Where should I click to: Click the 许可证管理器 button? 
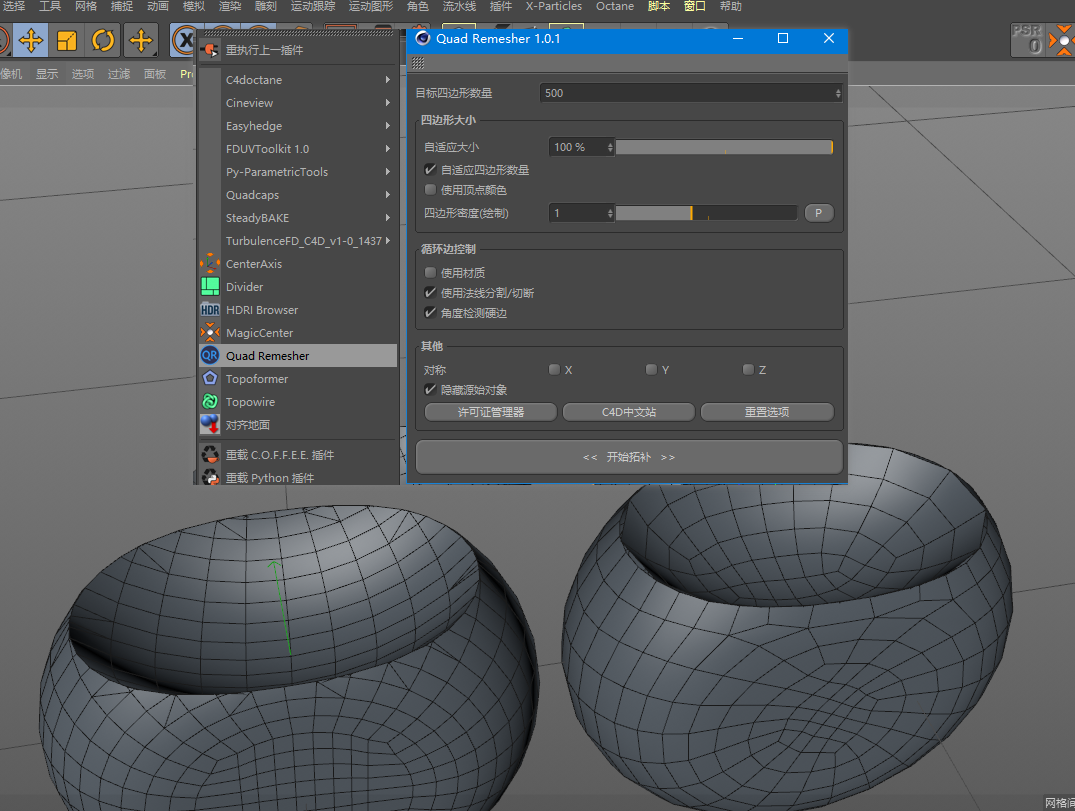click(x=491, y=412)
